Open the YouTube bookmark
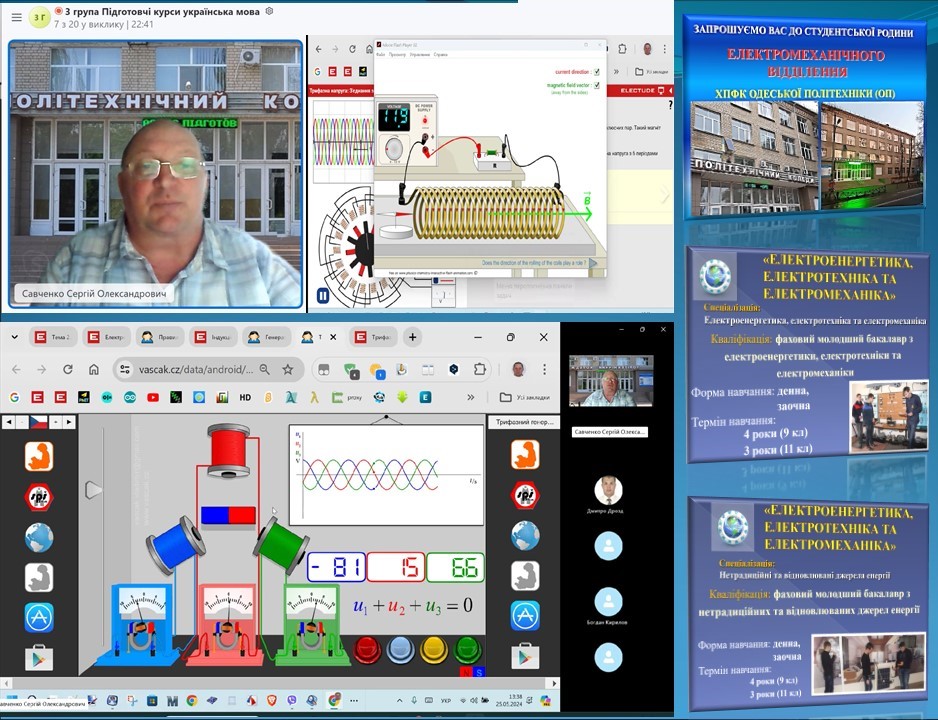Screen dimensions: 938x720 point(153,397)
